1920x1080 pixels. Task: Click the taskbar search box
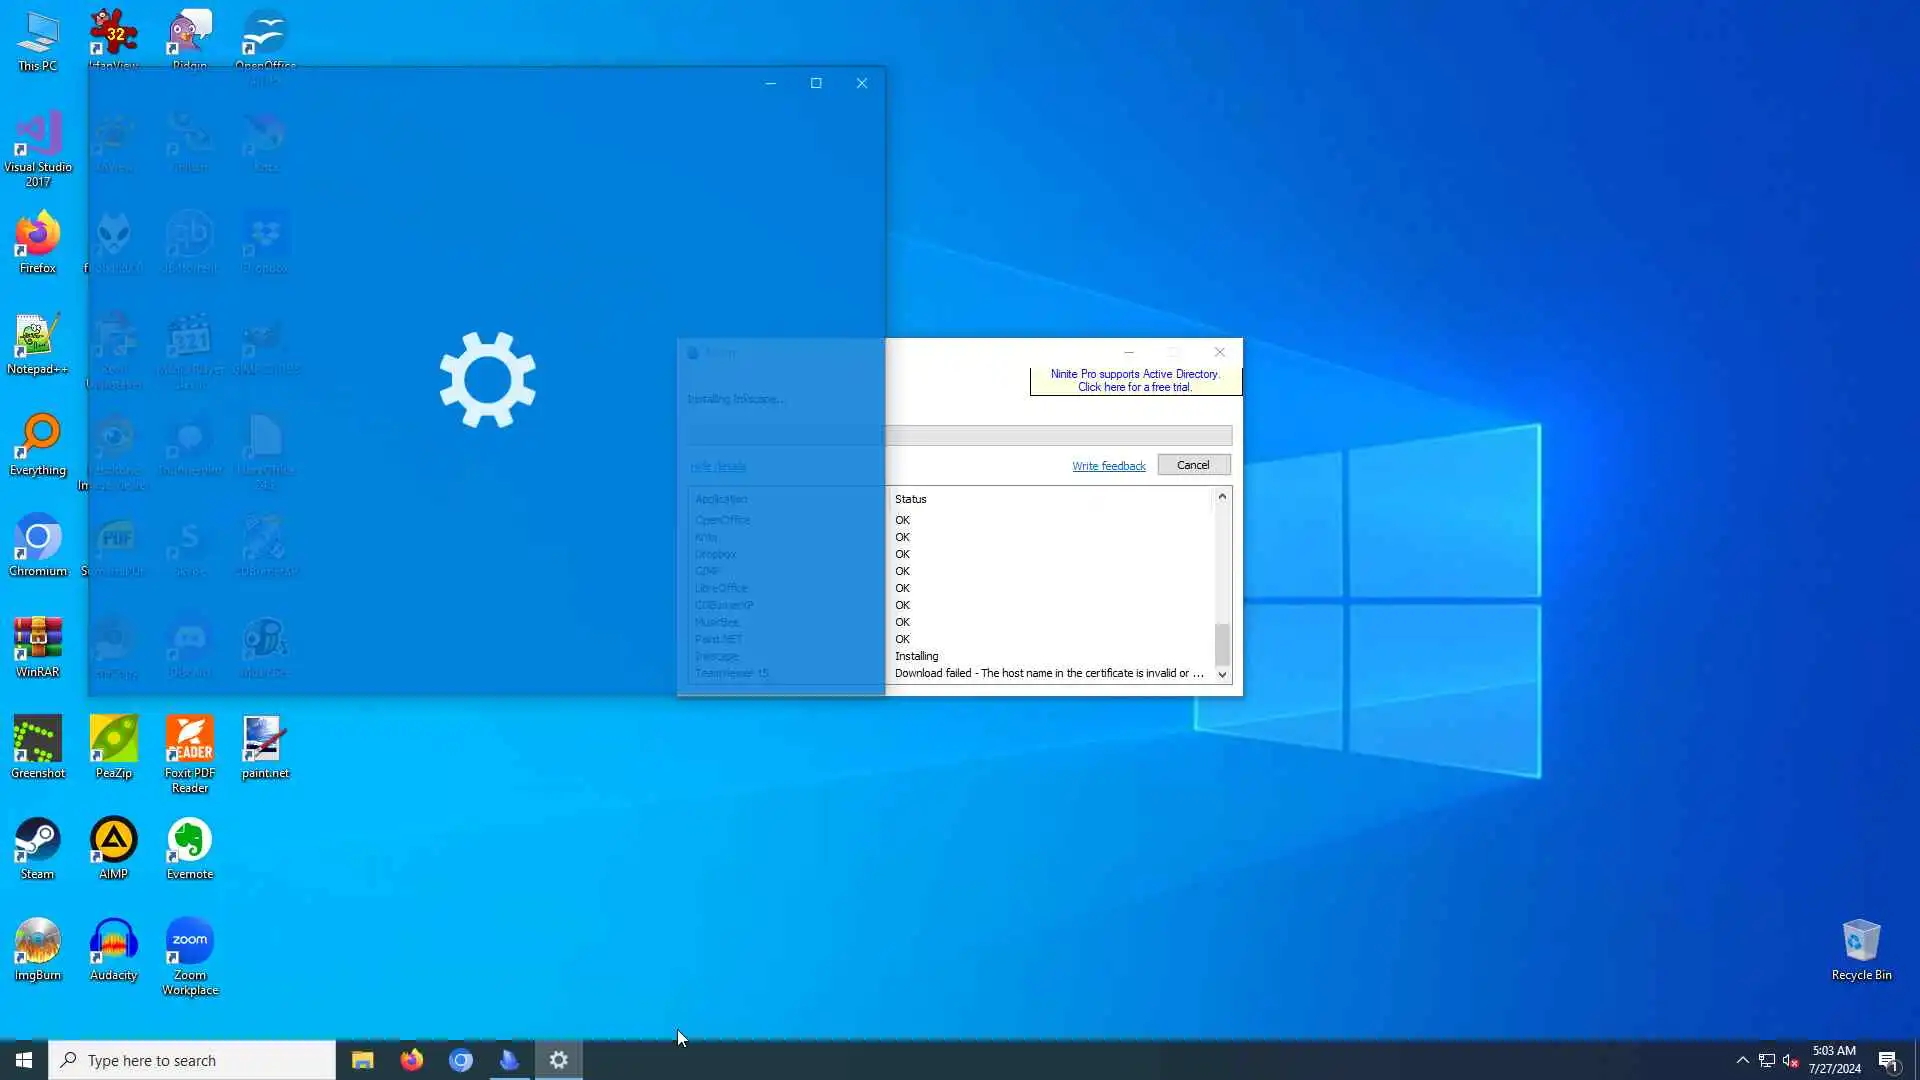click(x=192, y=1060)
